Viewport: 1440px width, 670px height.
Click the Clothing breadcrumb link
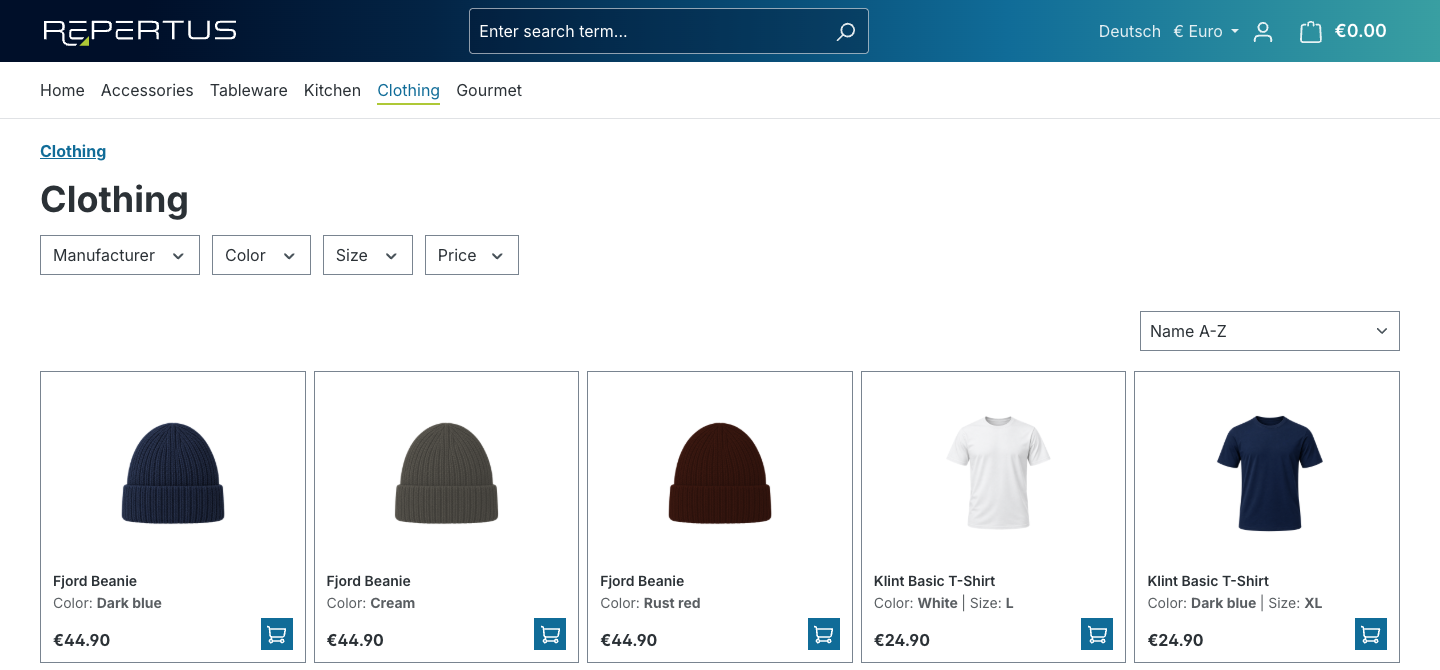[73, 151]
